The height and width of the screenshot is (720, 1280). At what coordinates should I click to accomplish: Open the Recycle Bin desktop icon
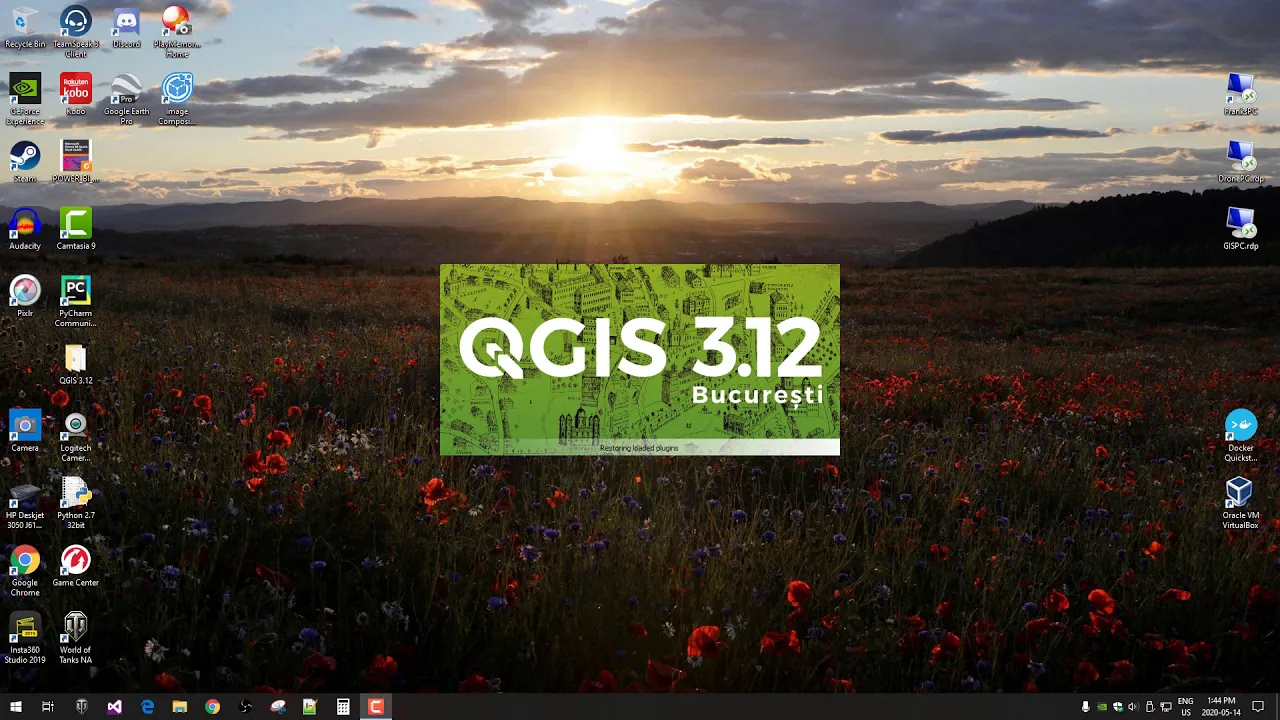(x=25, y=27)
